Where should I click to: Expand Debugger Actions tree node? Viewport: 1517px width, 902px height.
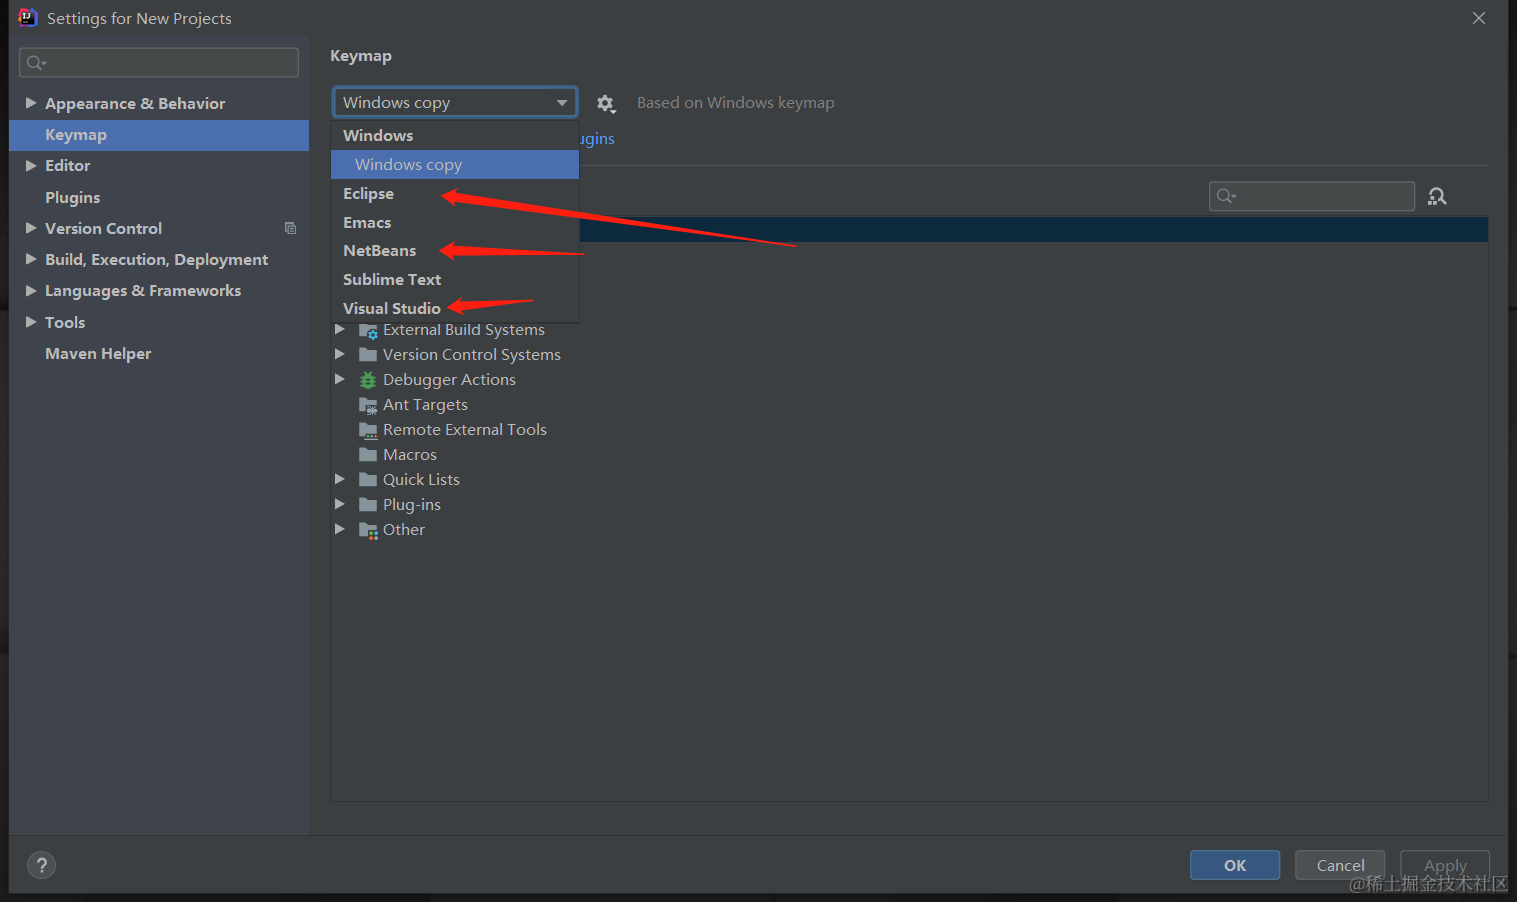[x=340, y=379]
